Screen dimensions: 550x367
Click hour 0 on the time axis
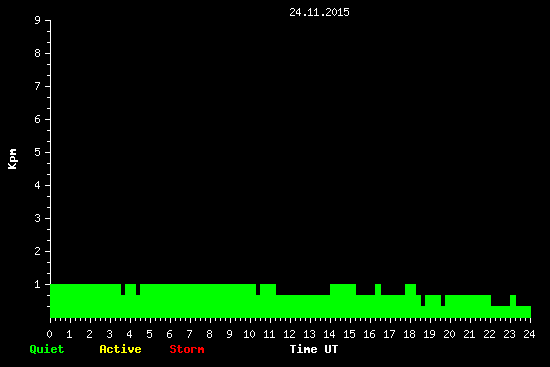49,334
